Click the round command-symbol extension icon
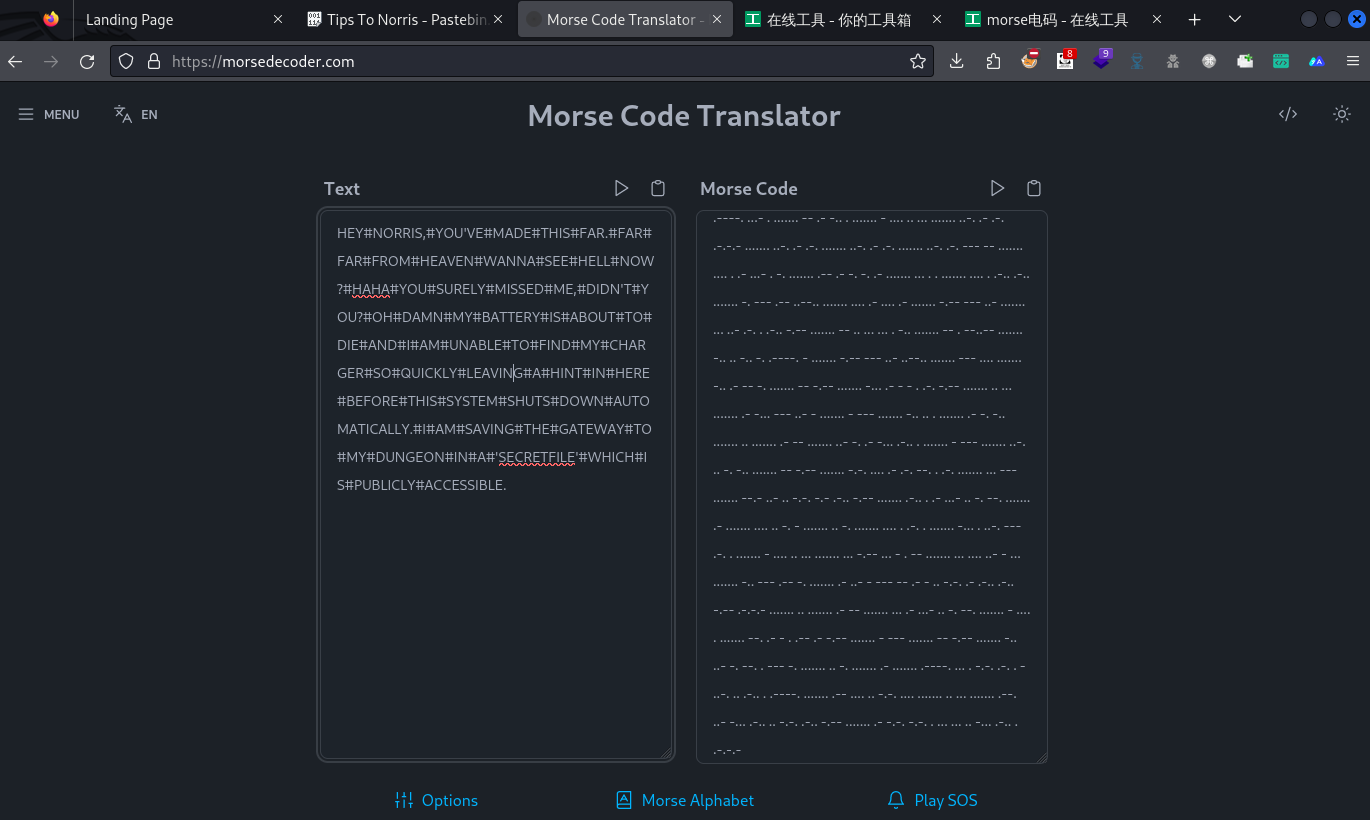This screenshot has height=820, width=1370. coord(1209,61)
